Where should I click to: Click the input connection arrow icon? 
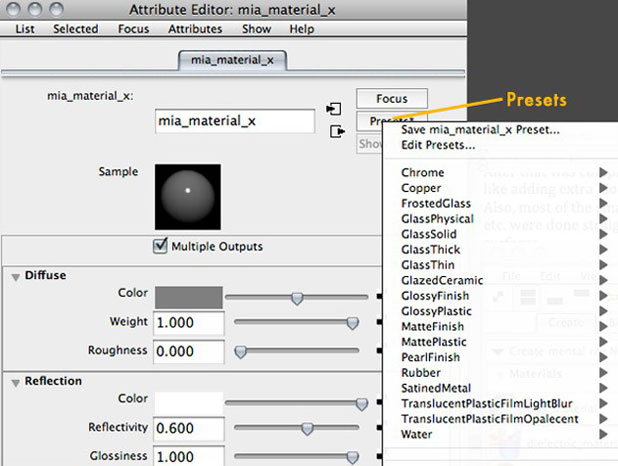334,109
